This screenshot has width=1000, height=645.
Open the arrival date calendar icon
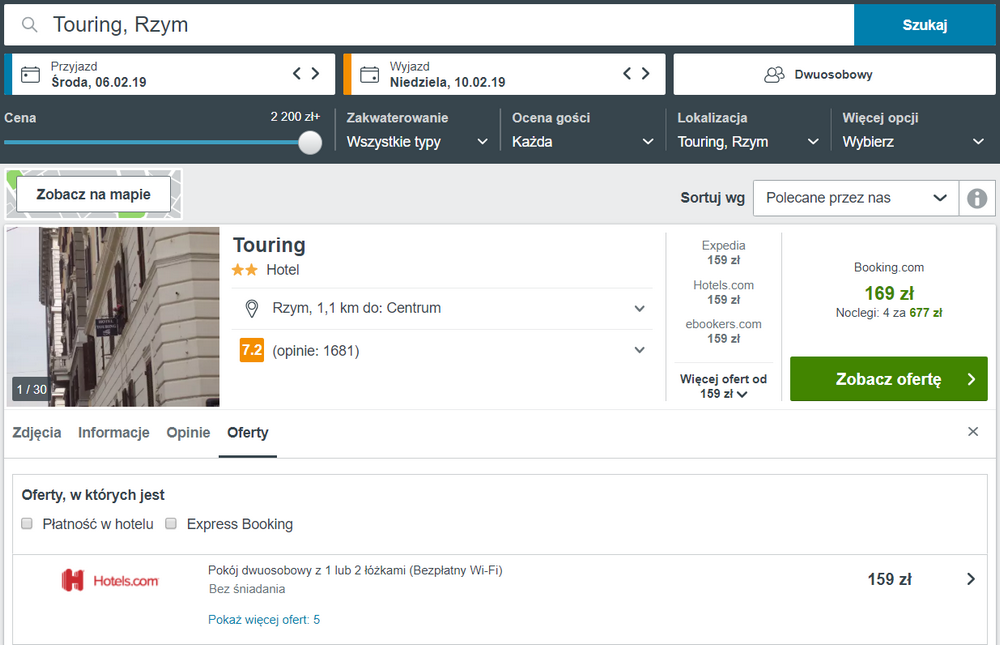(30, 75)
